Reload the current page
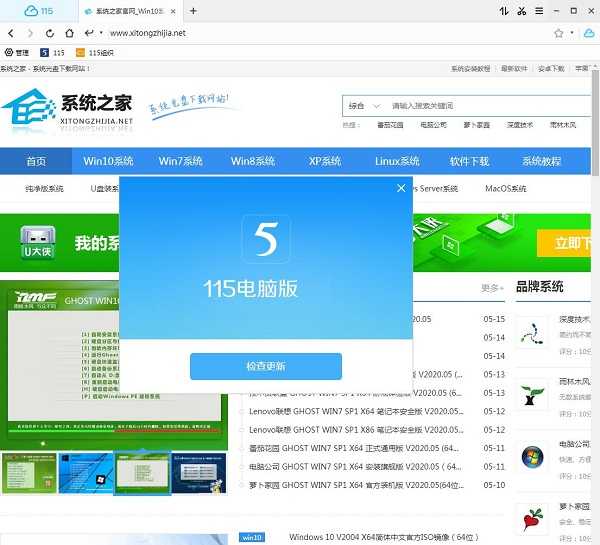This screenshot has height=545, width=600. point(50,33)
